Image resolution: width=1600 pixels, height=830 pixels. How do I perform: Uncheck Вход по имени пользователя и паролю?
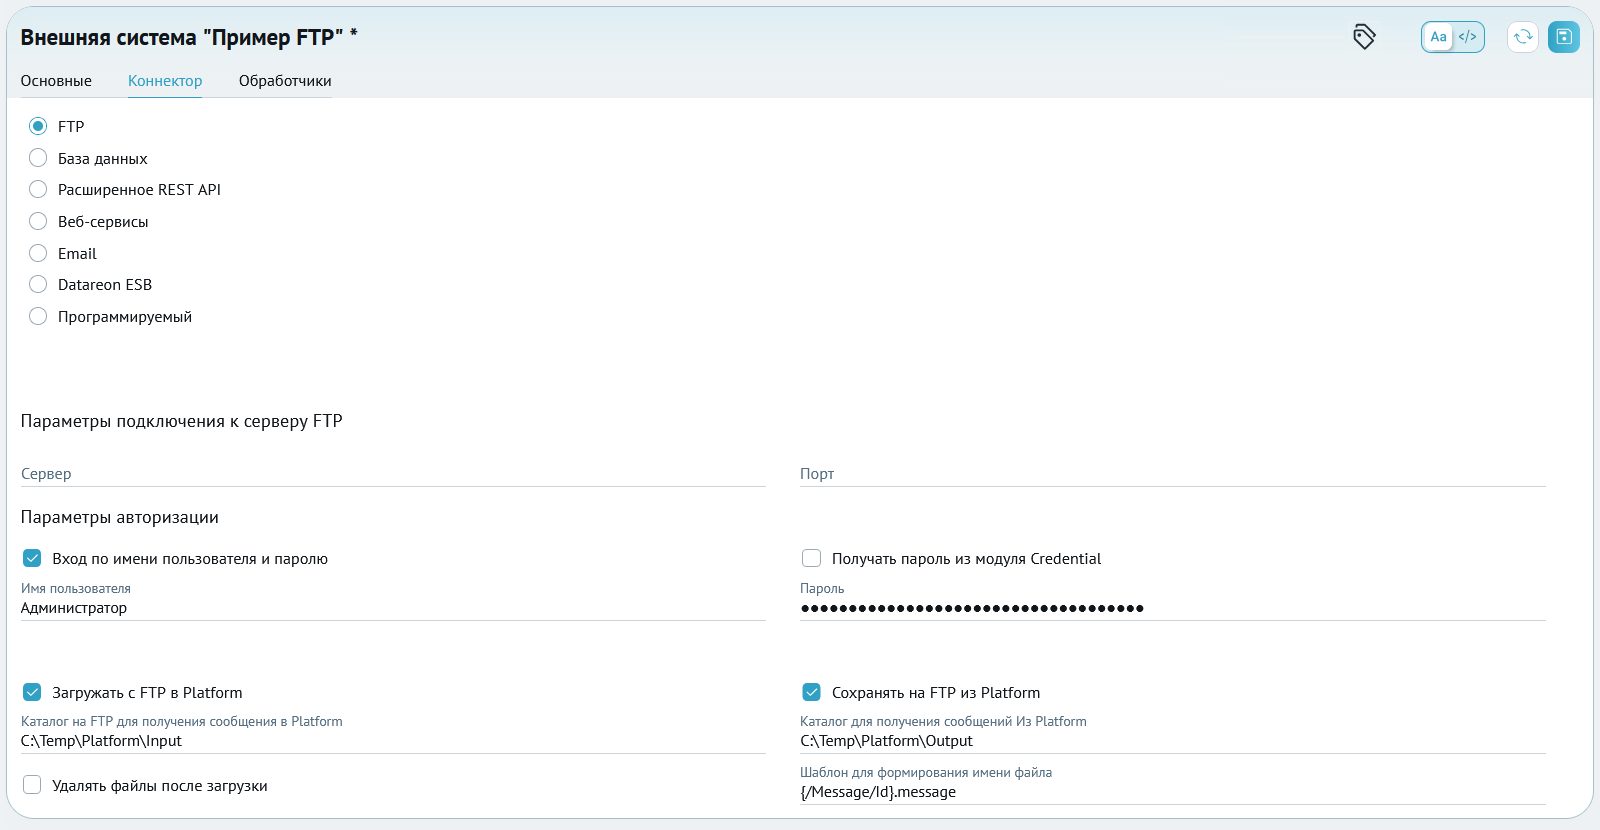point(32,558)
